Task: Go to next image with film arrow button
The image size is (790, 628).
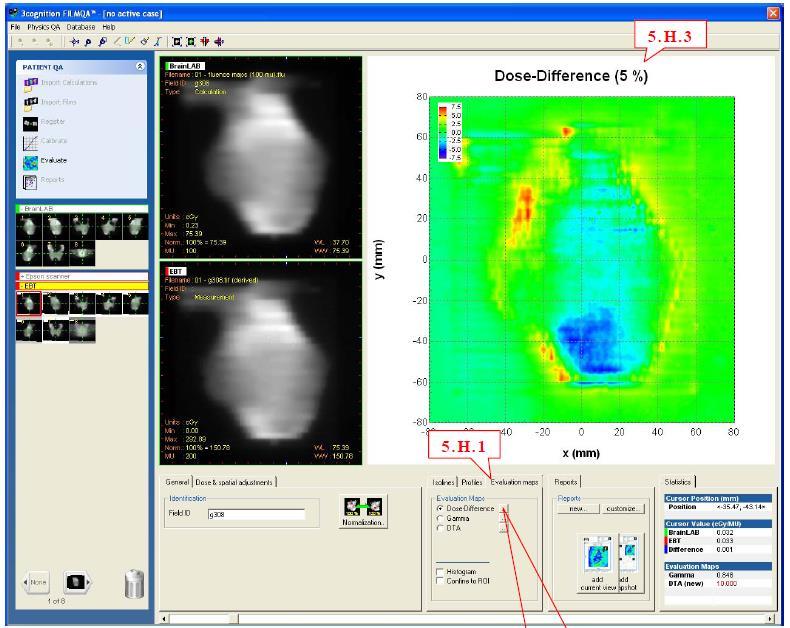Action: click(x=77, y=582)
